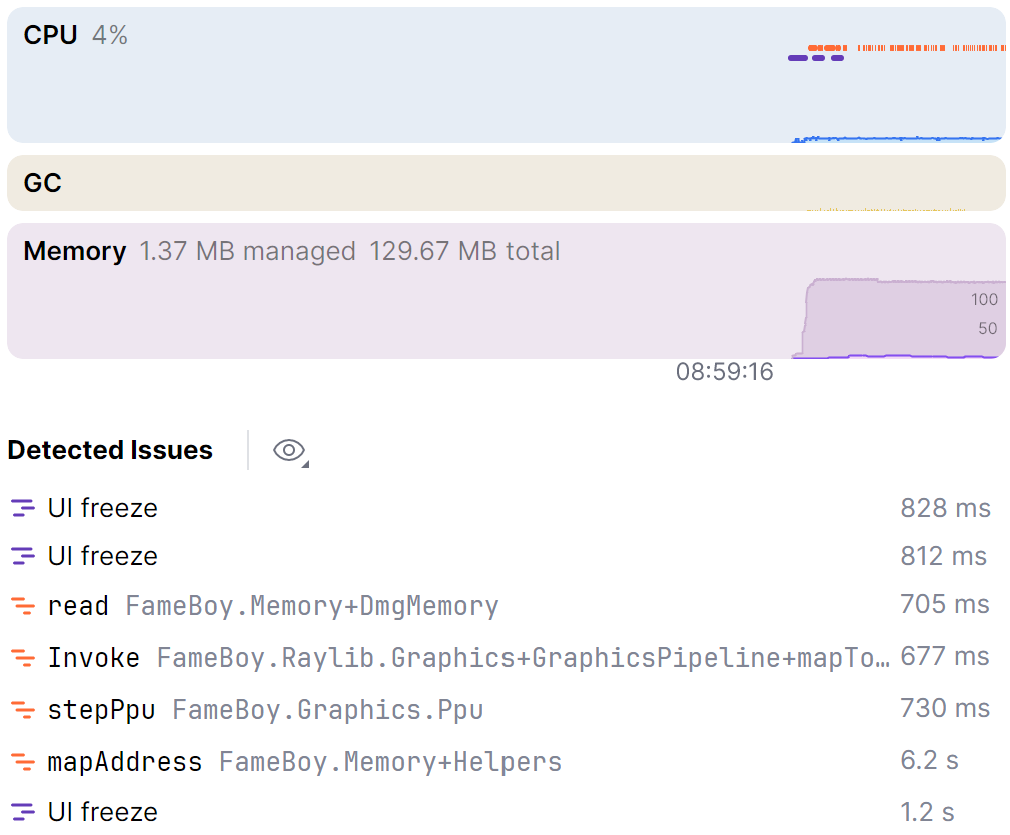Toggle issue visibility using the eye icon

coord(286,450)
